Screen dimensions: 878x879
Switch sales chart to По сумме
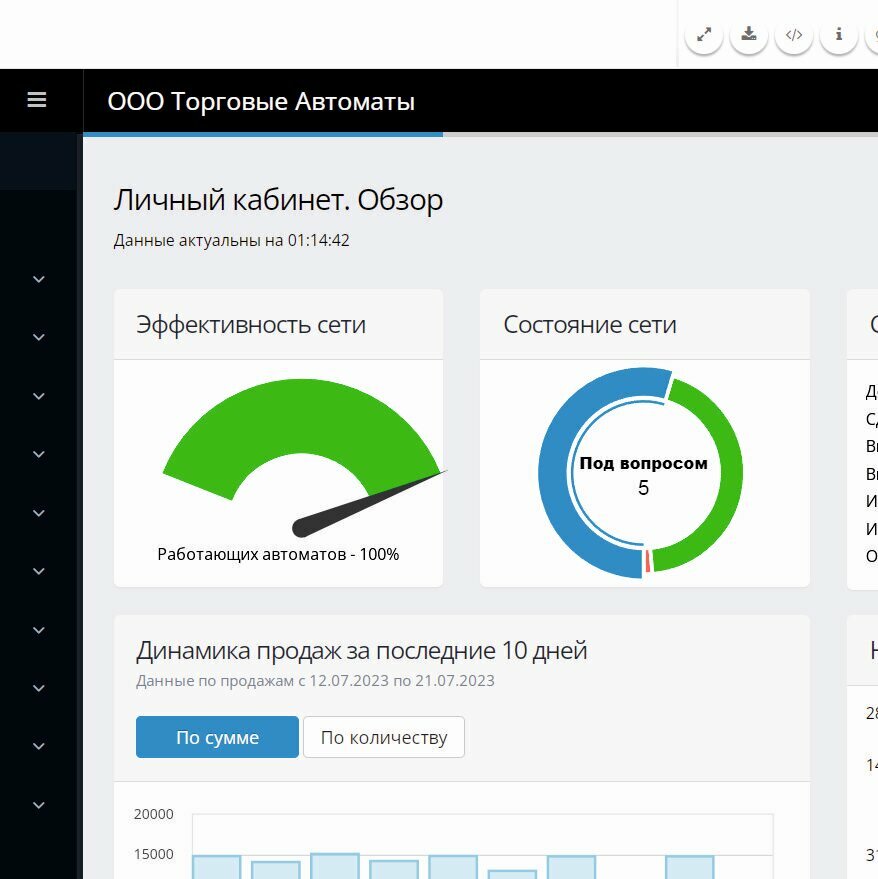217,737
